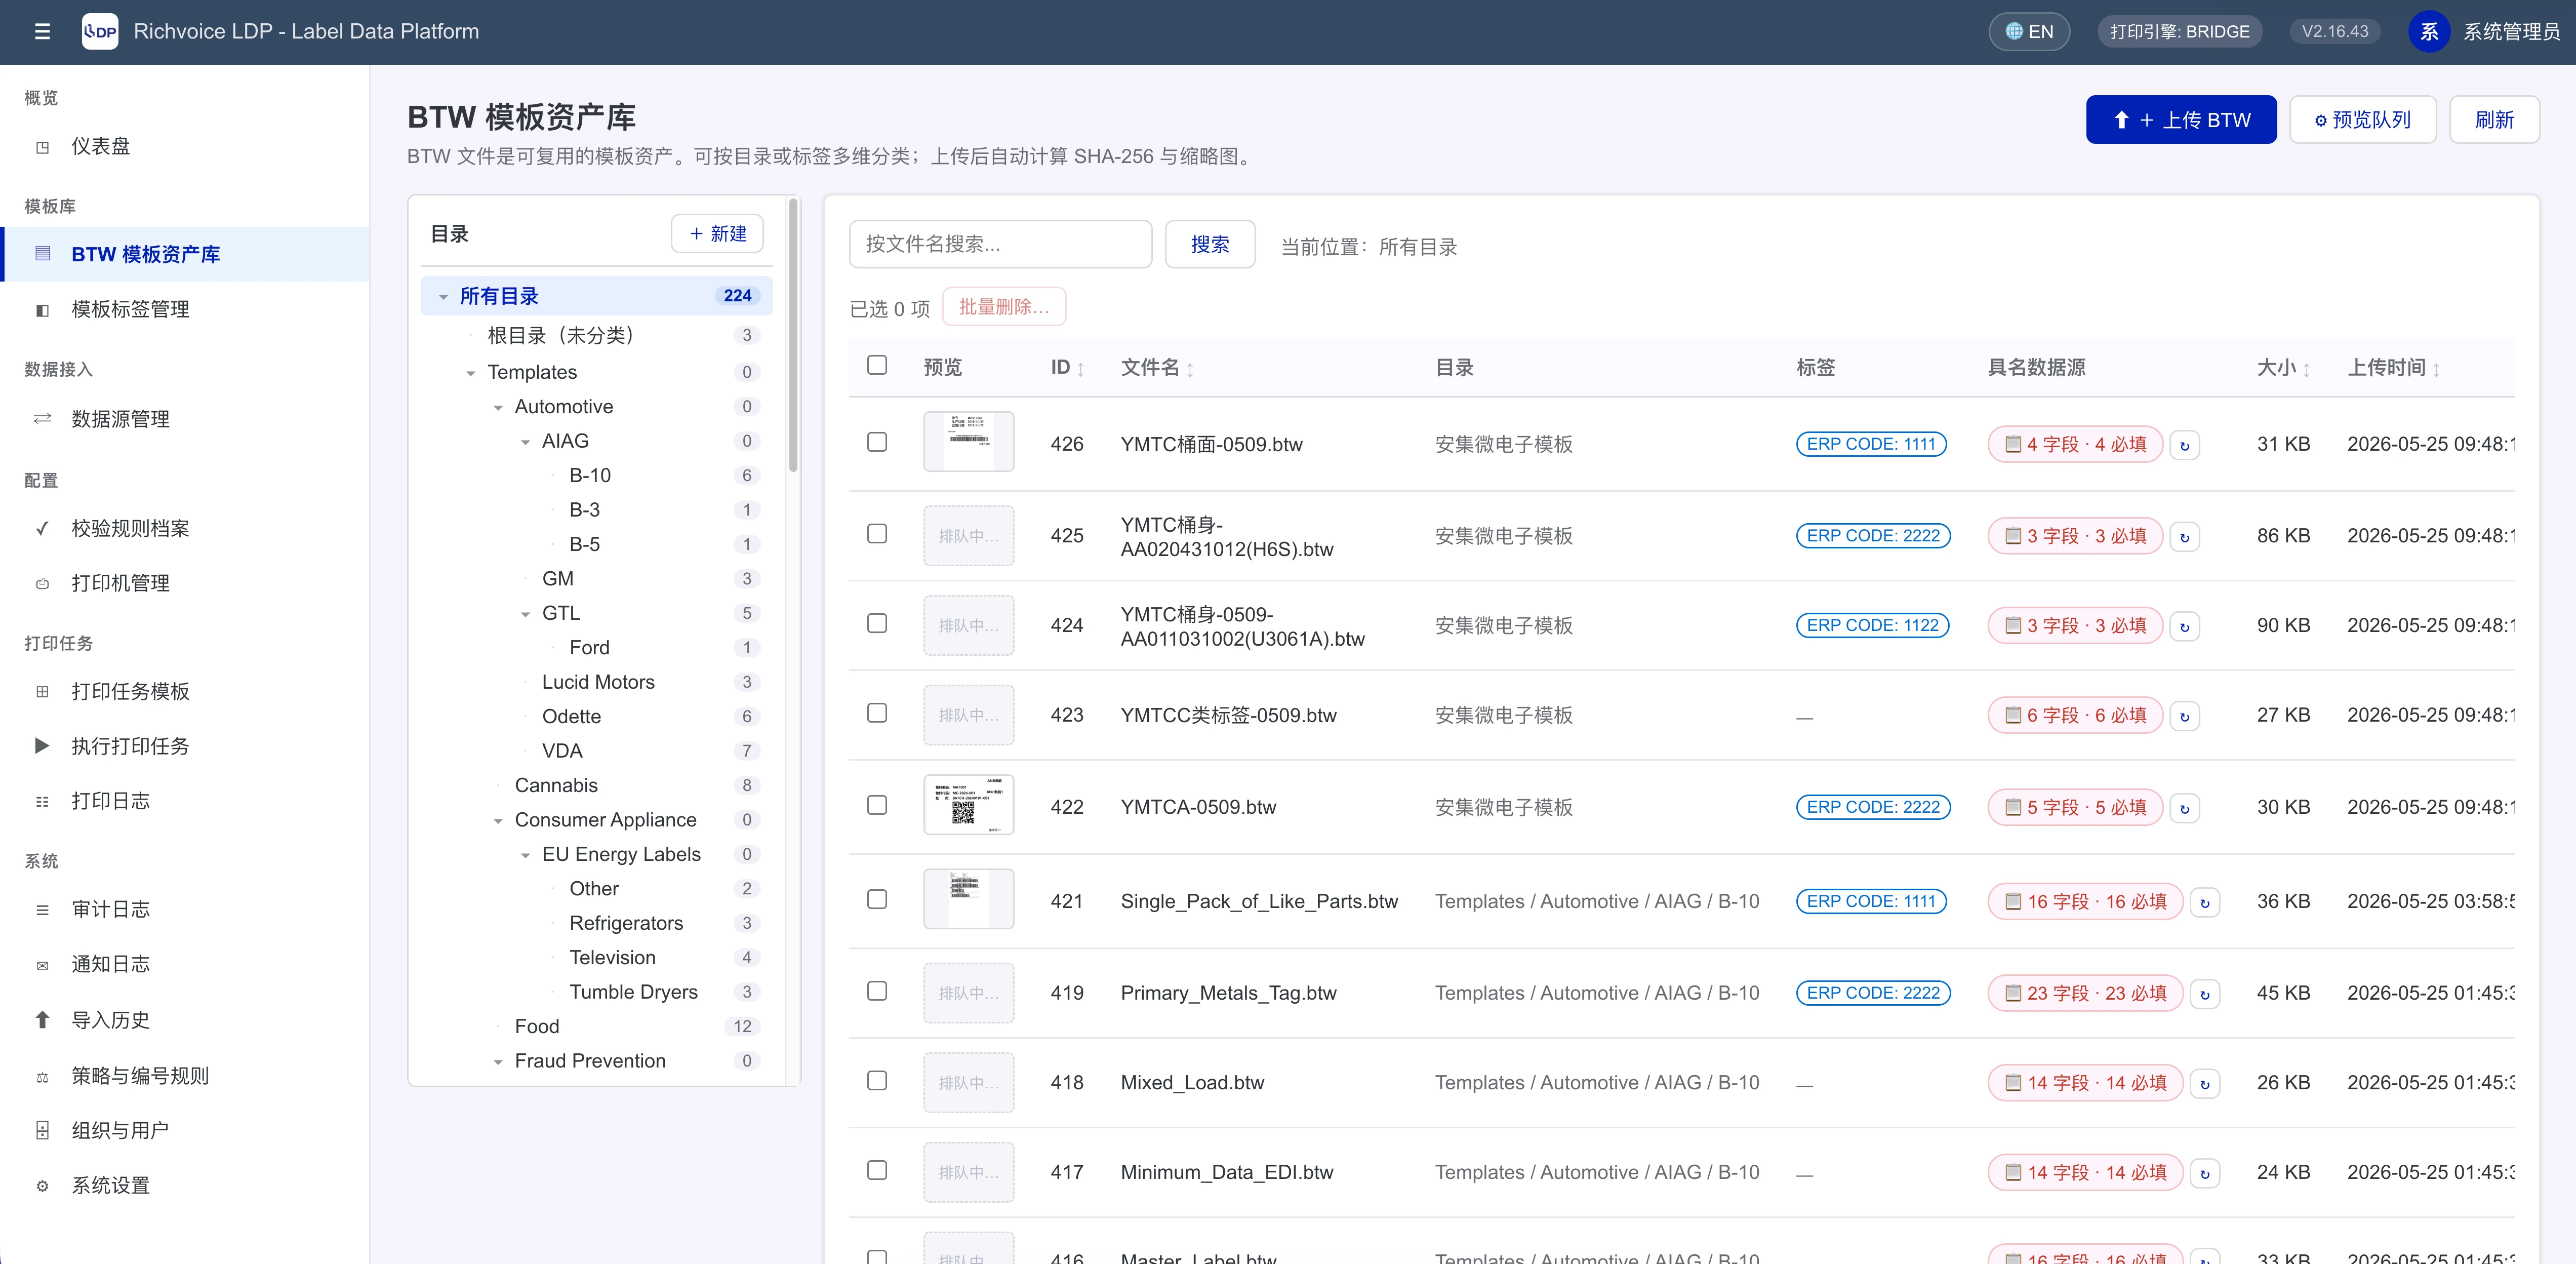Click the 策略与编号规则 scales icon
Image resolution: width=2576 pixels, height=1264 pixels.
click(42, 1077)
